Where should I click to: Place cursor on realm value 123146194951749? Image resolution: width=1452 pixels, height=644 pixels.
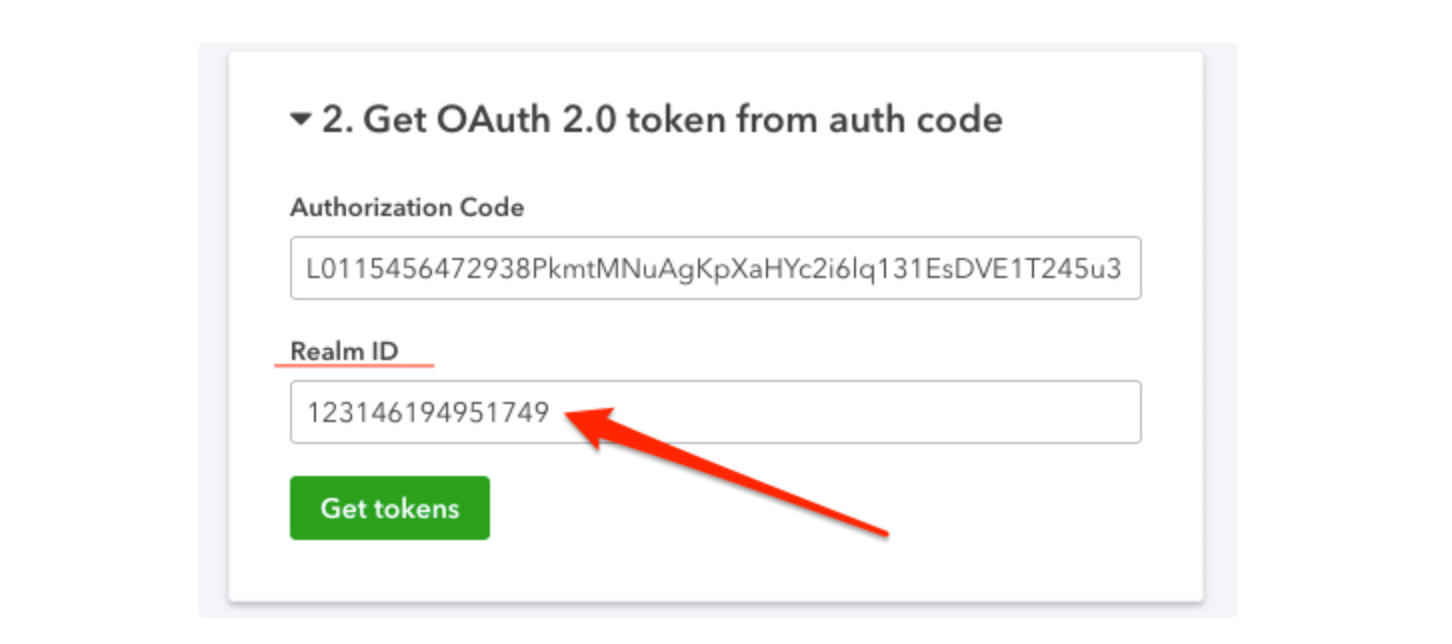click(x=428, y=412)
